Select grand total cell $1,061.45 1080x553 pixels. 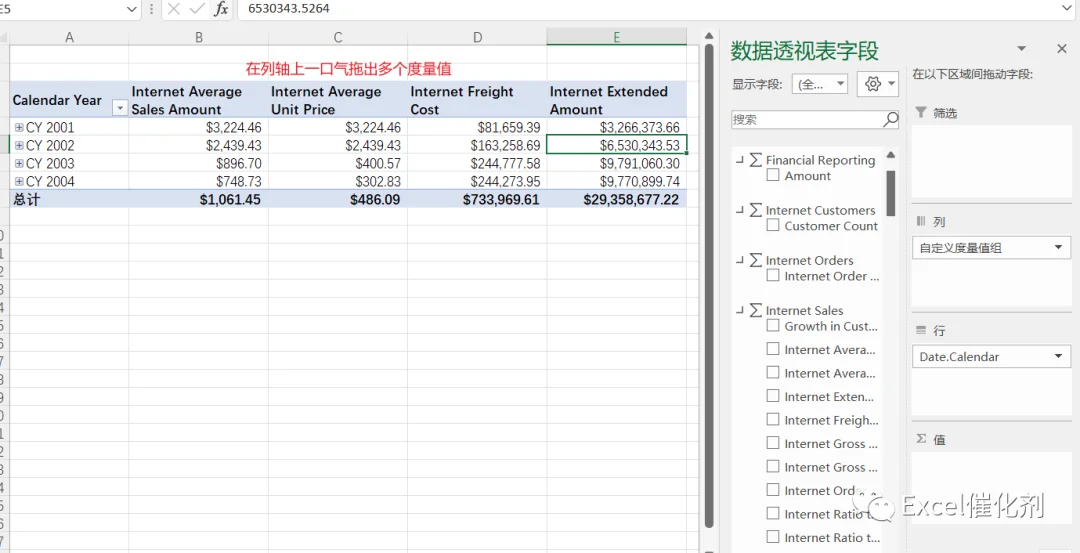pos(198,199)
